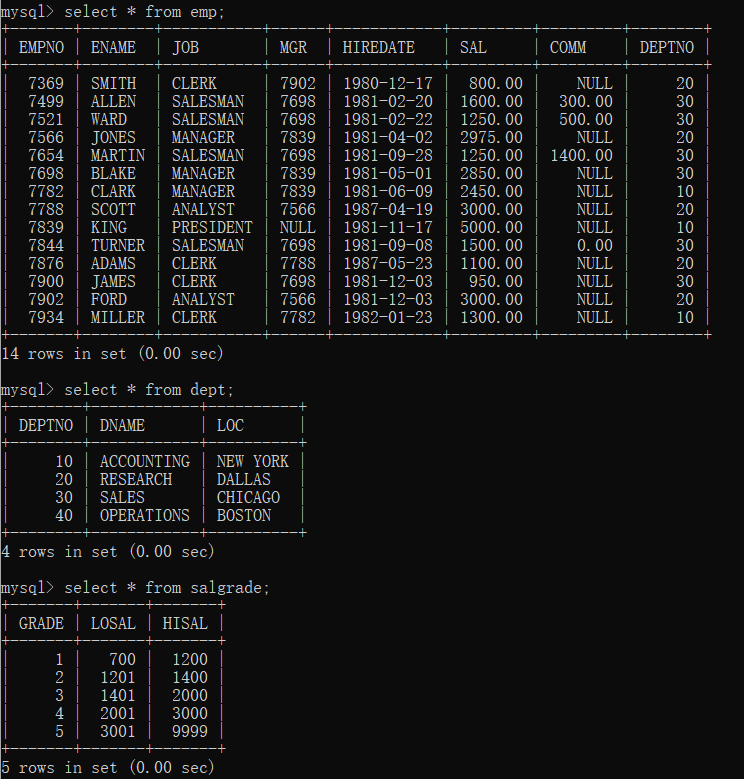Click location DALLAS
The height and width of the screenshot is (779, 744).
(x=243, y=479)
